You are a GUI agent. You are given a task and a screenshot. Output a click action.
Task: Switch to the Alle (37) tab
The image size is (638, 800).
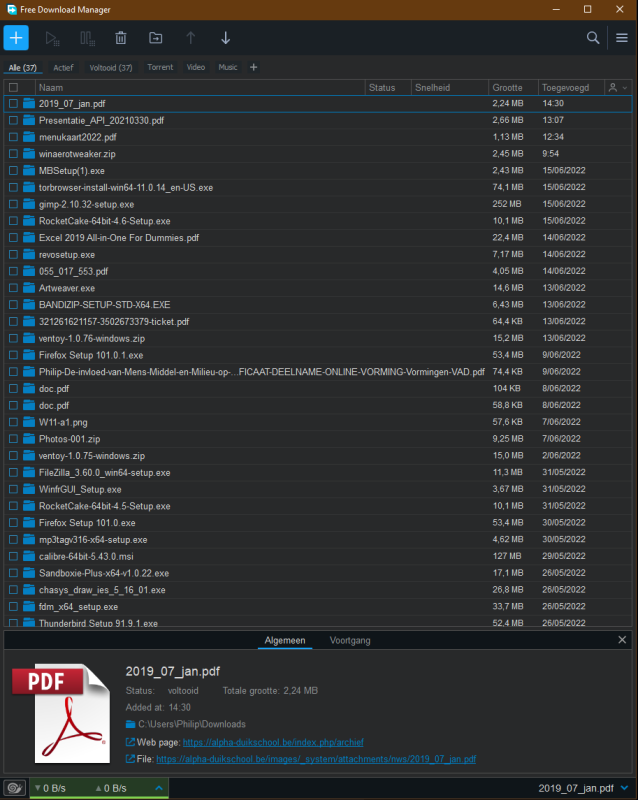point(22,67)
